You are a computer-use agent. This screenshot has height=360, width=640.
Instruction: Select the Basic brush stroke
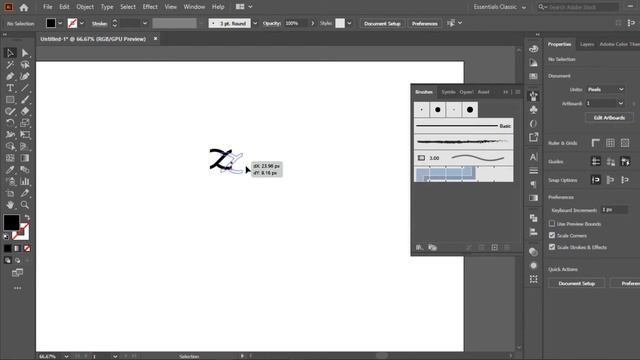464,126
